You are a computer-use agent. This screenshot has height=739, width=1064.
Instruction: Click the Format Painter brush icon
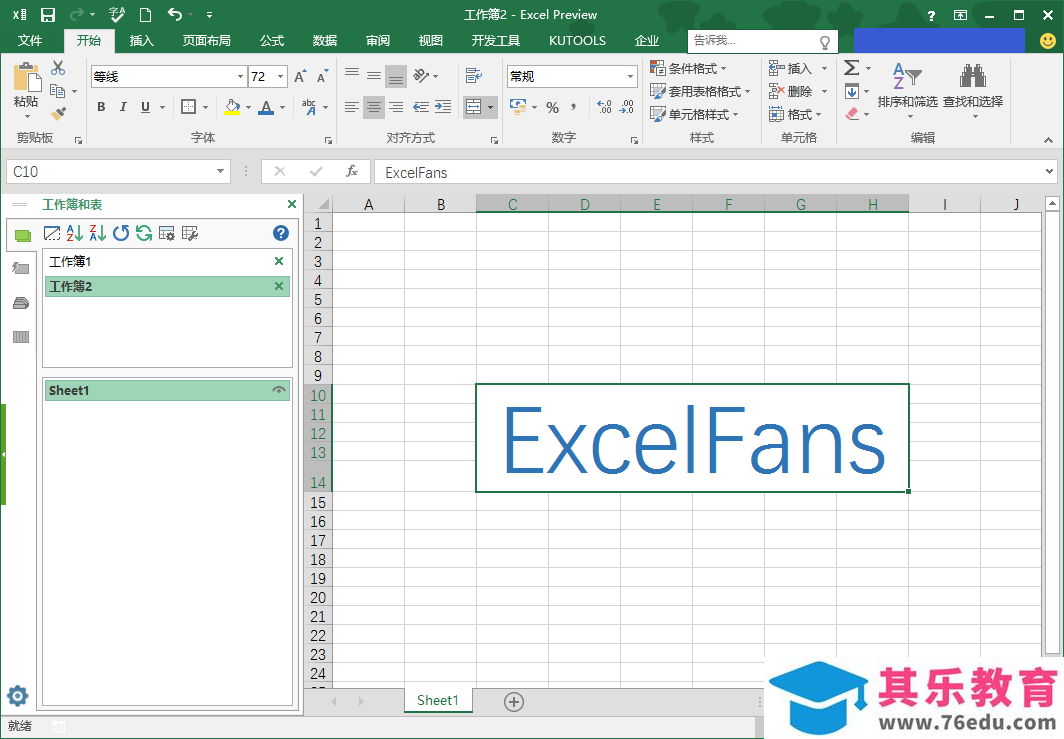click(58, 113)
